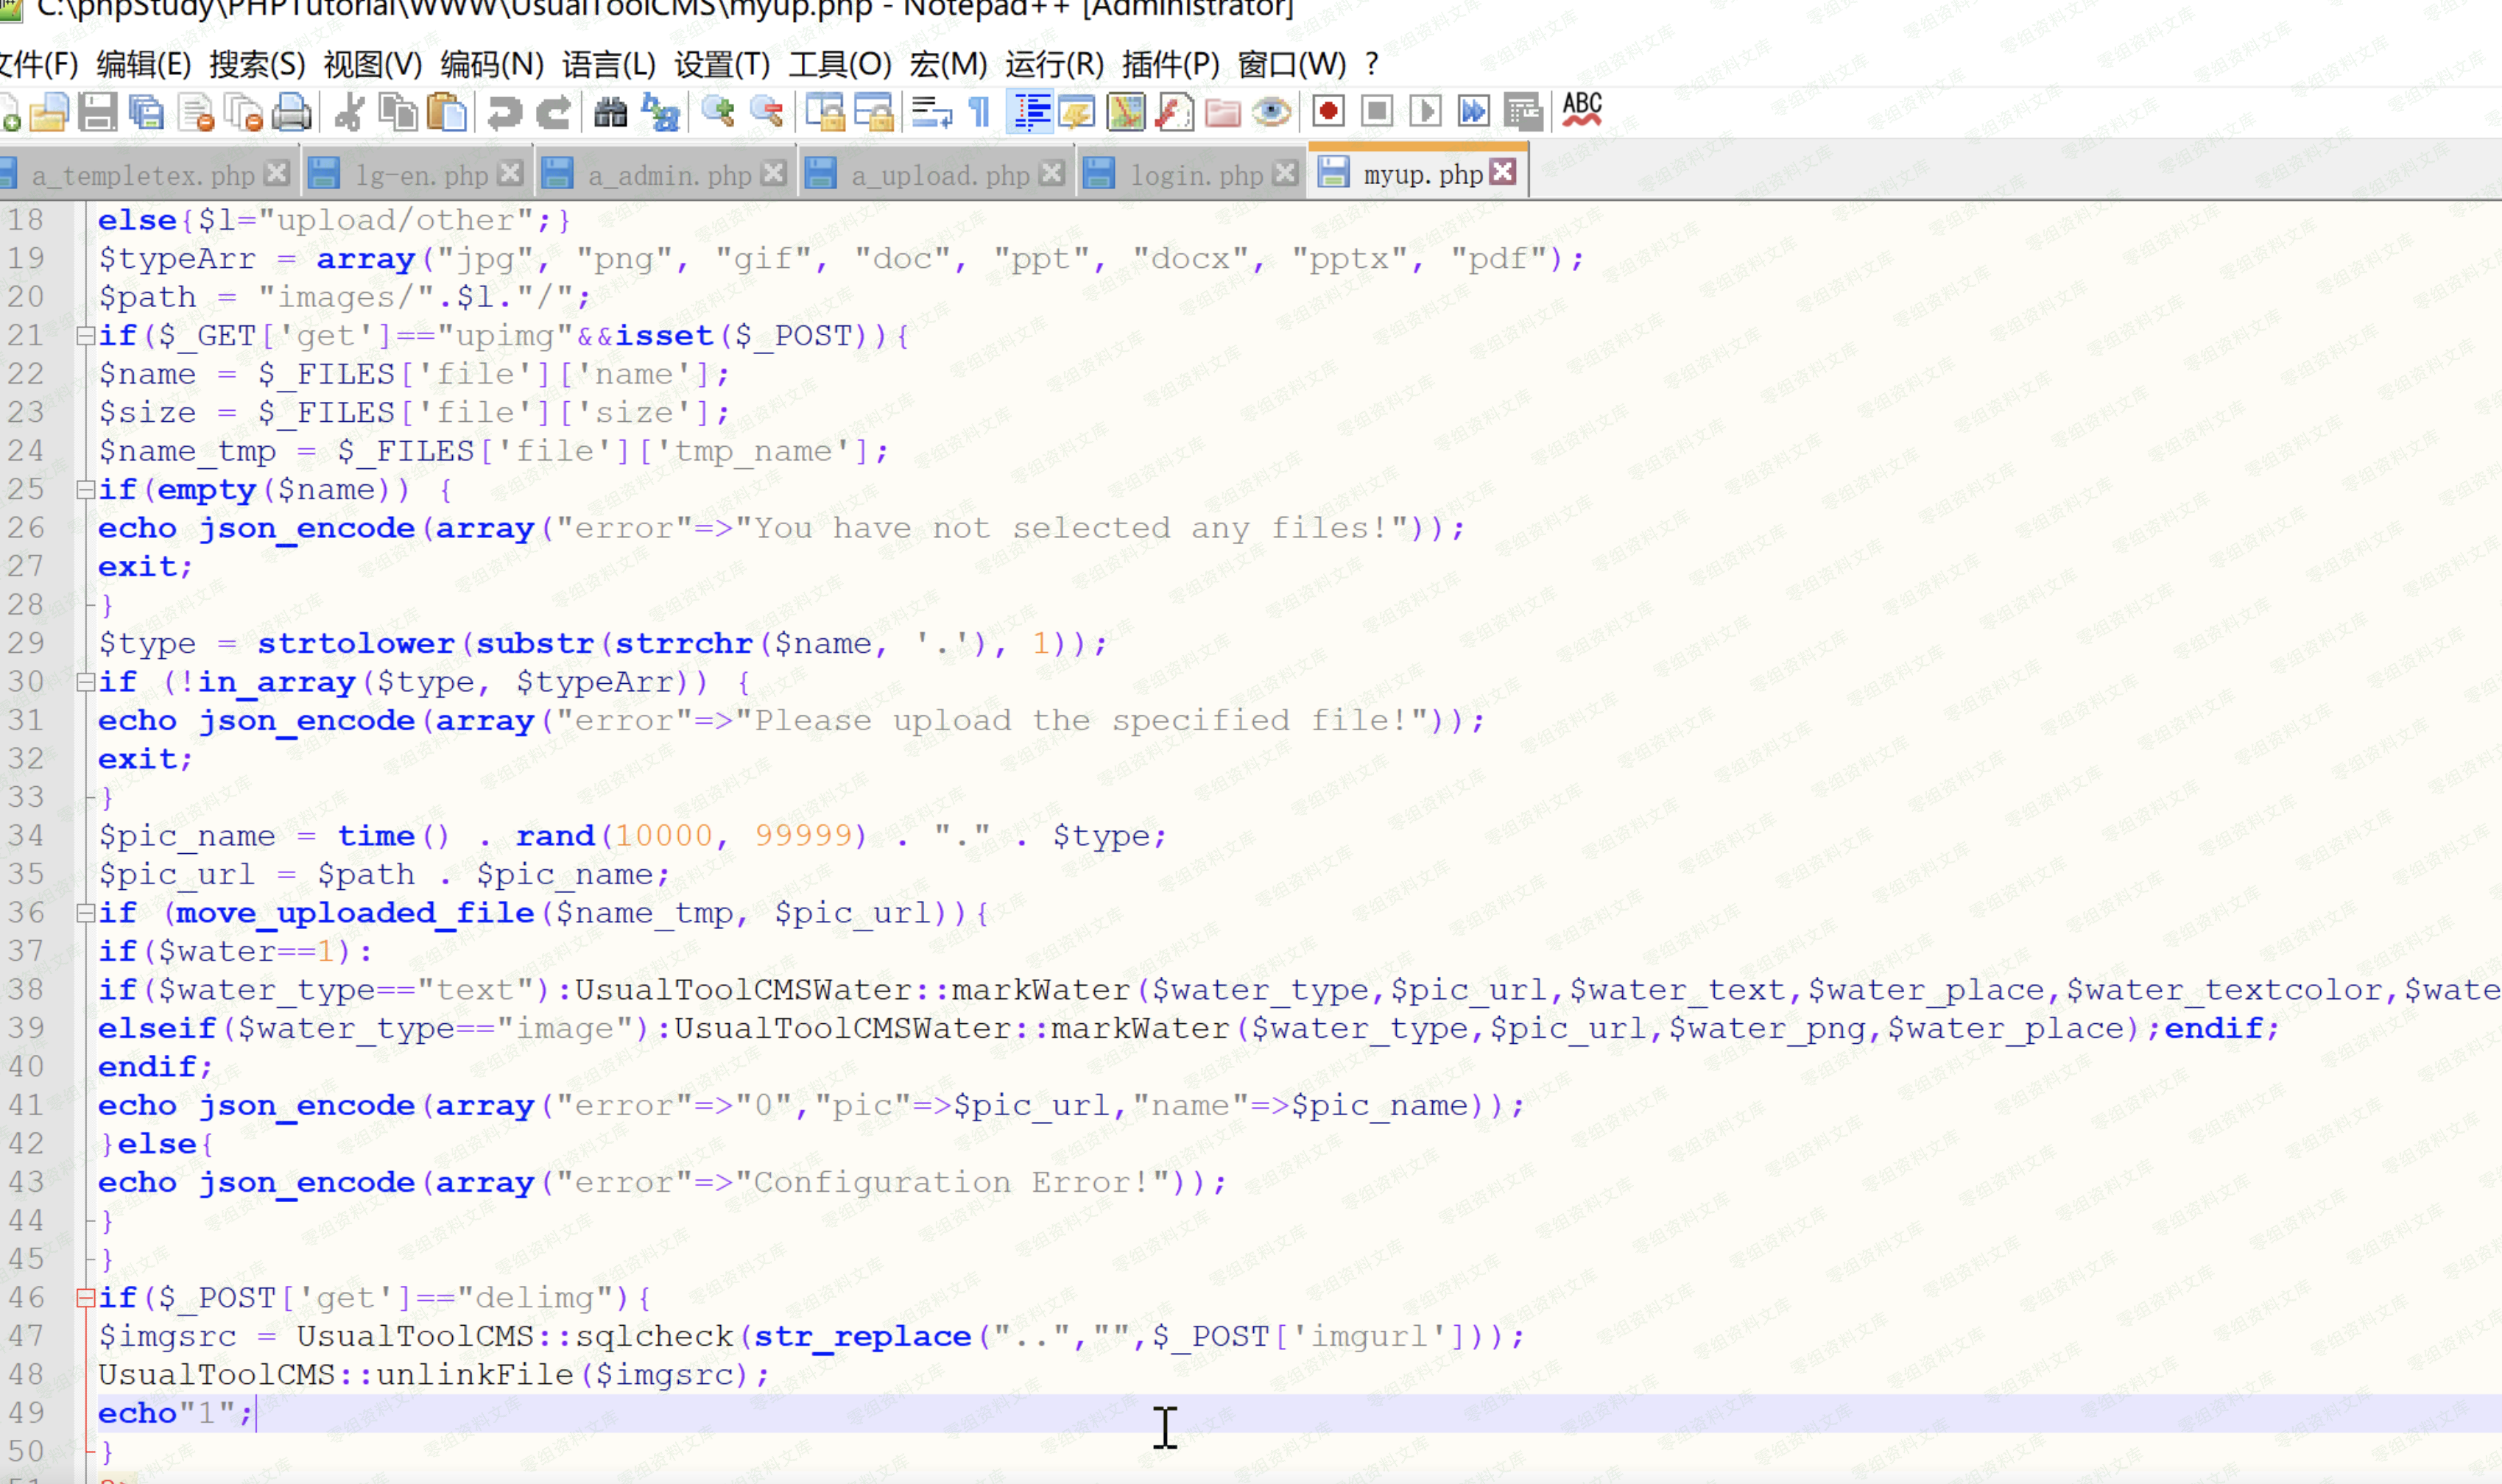Screen dimensions: 2502x1484
Task: Toggle Word Wrap in the toolbar
Action: tap(932, 112)
